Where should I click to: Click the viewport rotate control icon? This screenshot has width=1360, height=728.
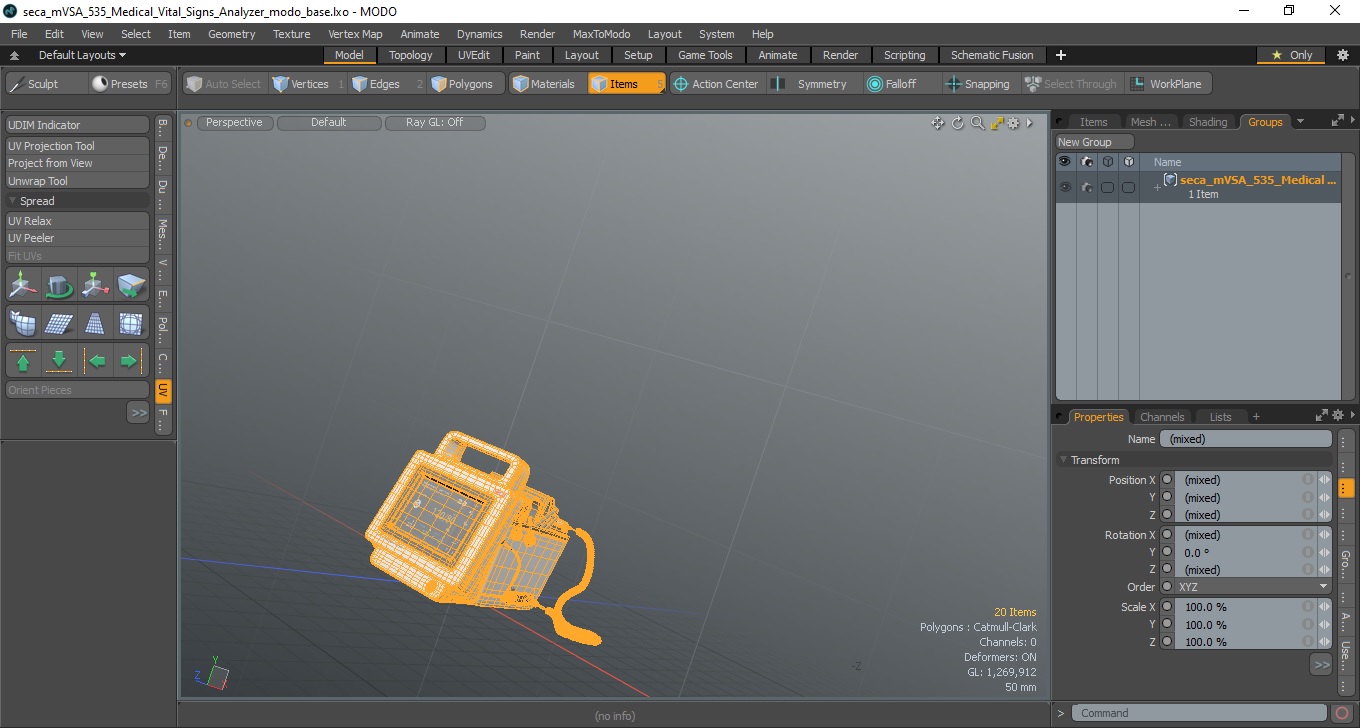click(x=957, y=123)
